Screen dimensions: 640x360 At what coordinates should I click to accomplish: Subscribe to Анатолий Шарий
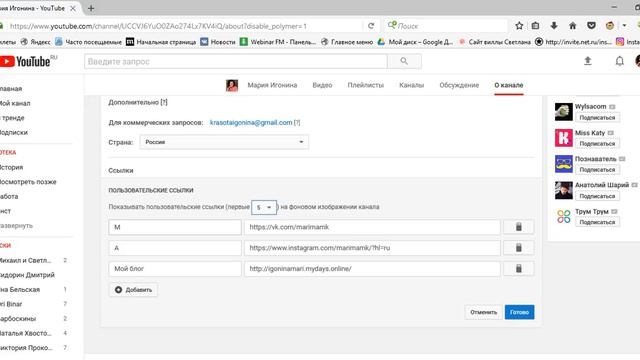pyautogui.click(x=597, y=196)
